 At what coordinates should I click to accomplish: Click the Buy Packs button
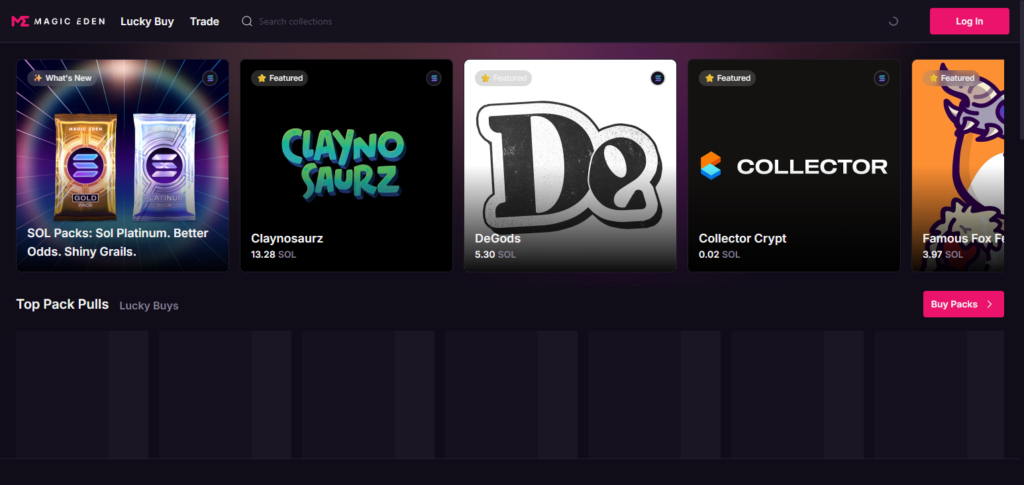(962, 304)
